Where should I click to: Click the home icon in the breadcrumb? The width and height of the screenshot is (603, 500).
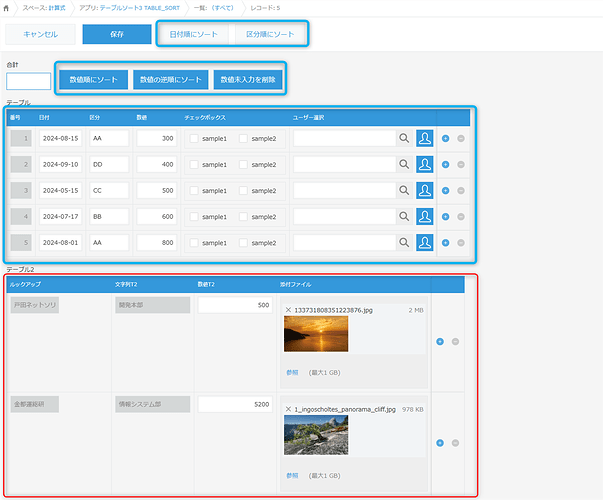point(10,8)
